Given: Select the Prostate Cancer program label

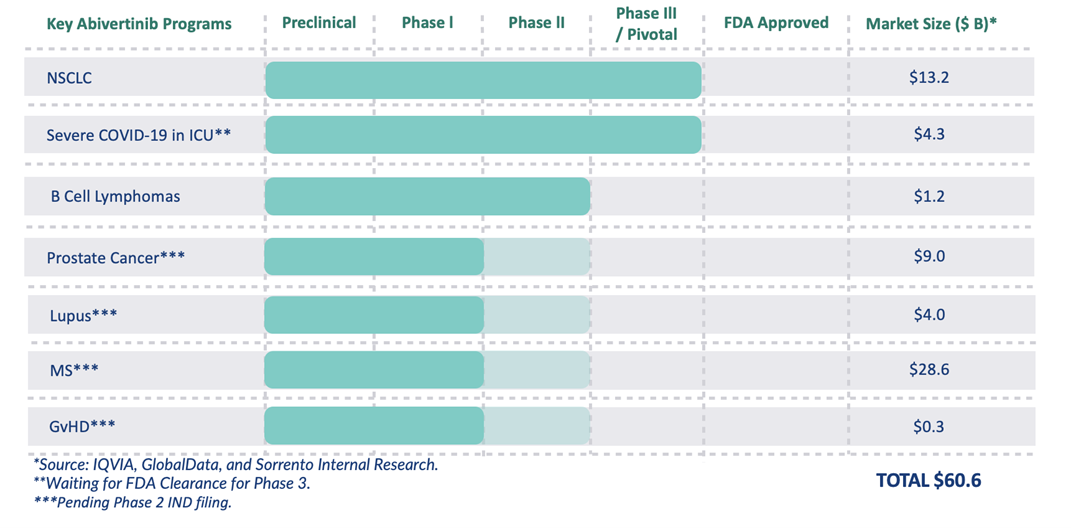Looking at the screenshot, I should [x=115, y=258].
